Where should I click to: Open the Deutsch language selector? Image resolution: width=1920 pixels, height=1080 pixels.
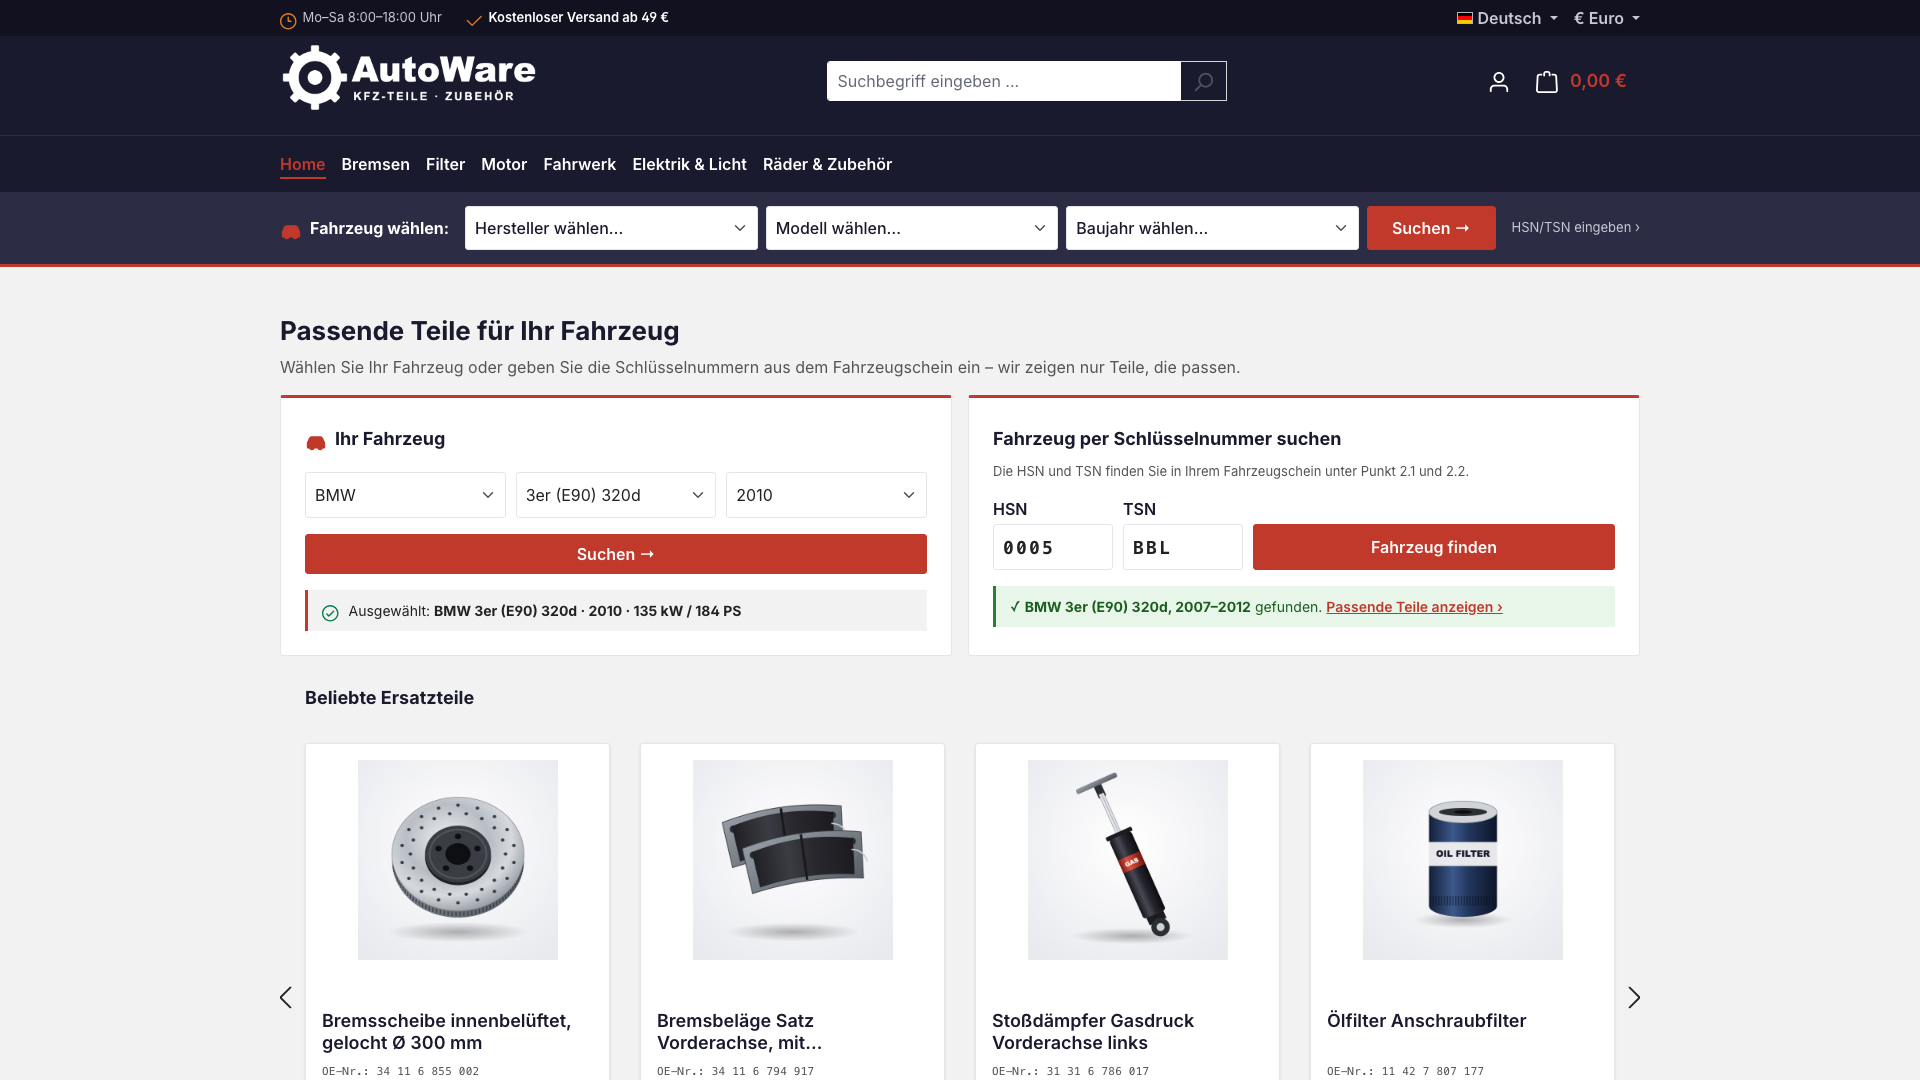[x=1507, y=18]
